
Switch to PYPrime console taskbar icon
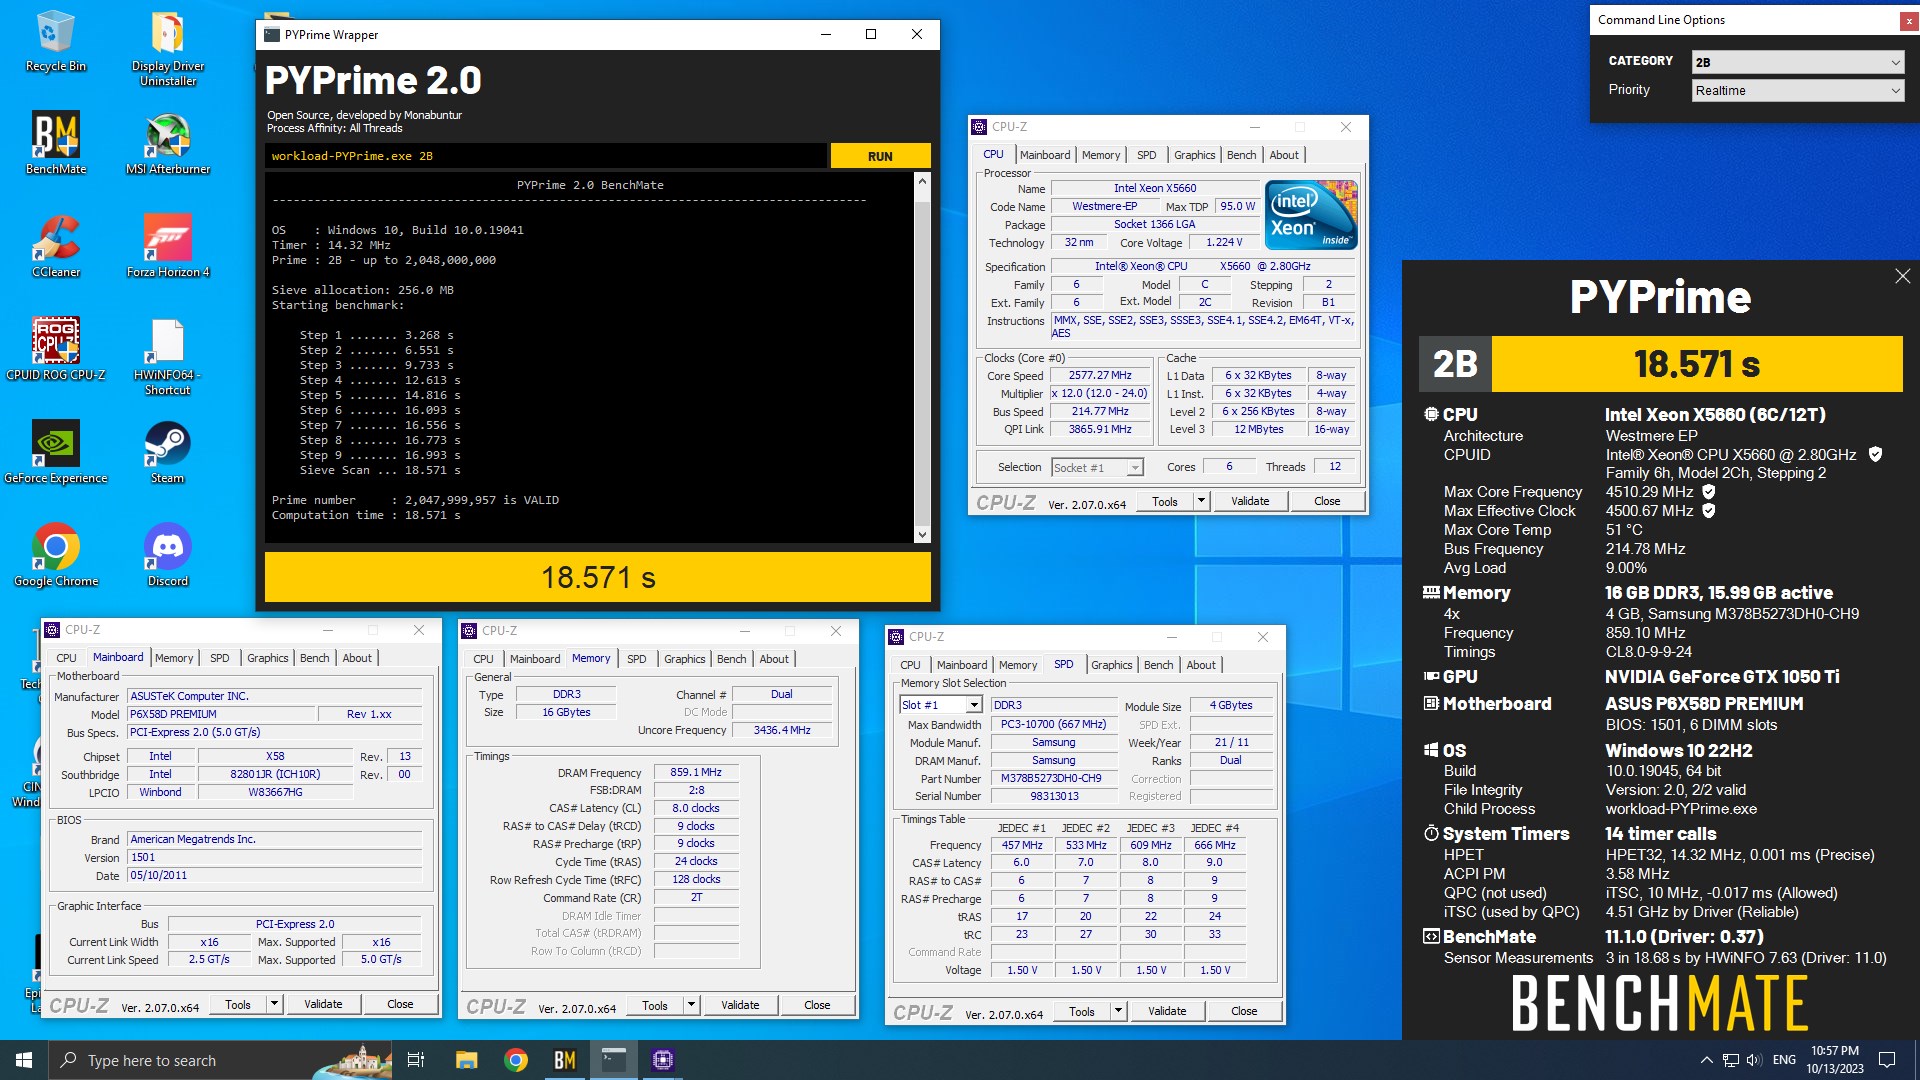(614, 1060)
